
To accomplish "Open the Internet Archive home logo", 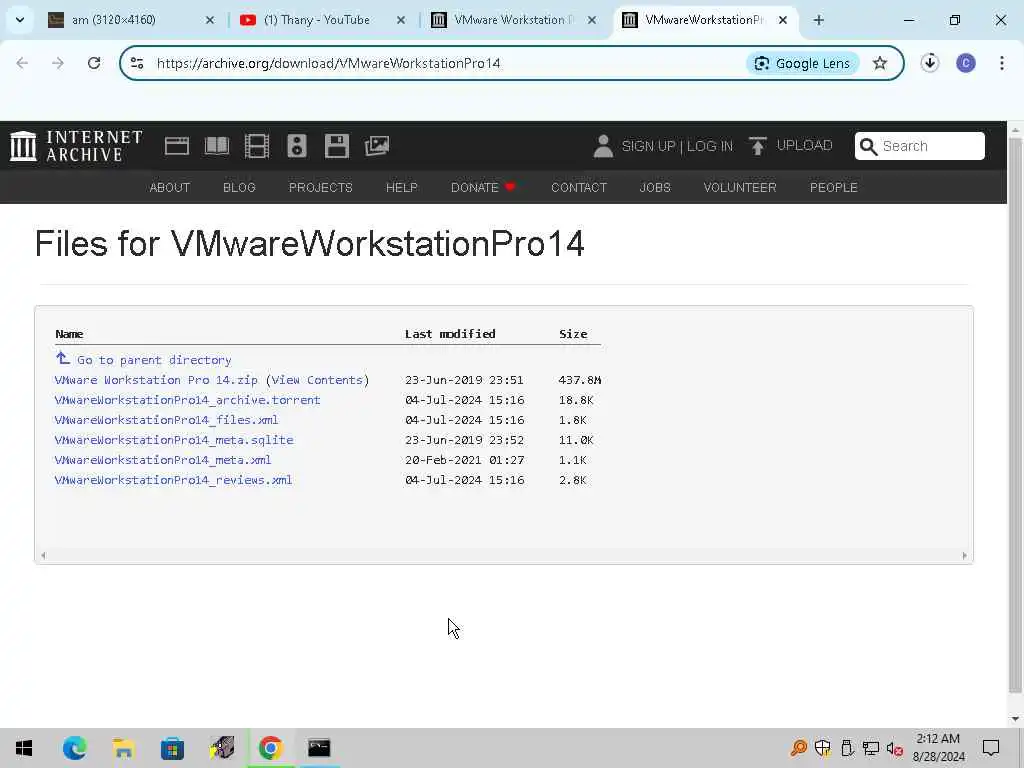I will 76,146.
